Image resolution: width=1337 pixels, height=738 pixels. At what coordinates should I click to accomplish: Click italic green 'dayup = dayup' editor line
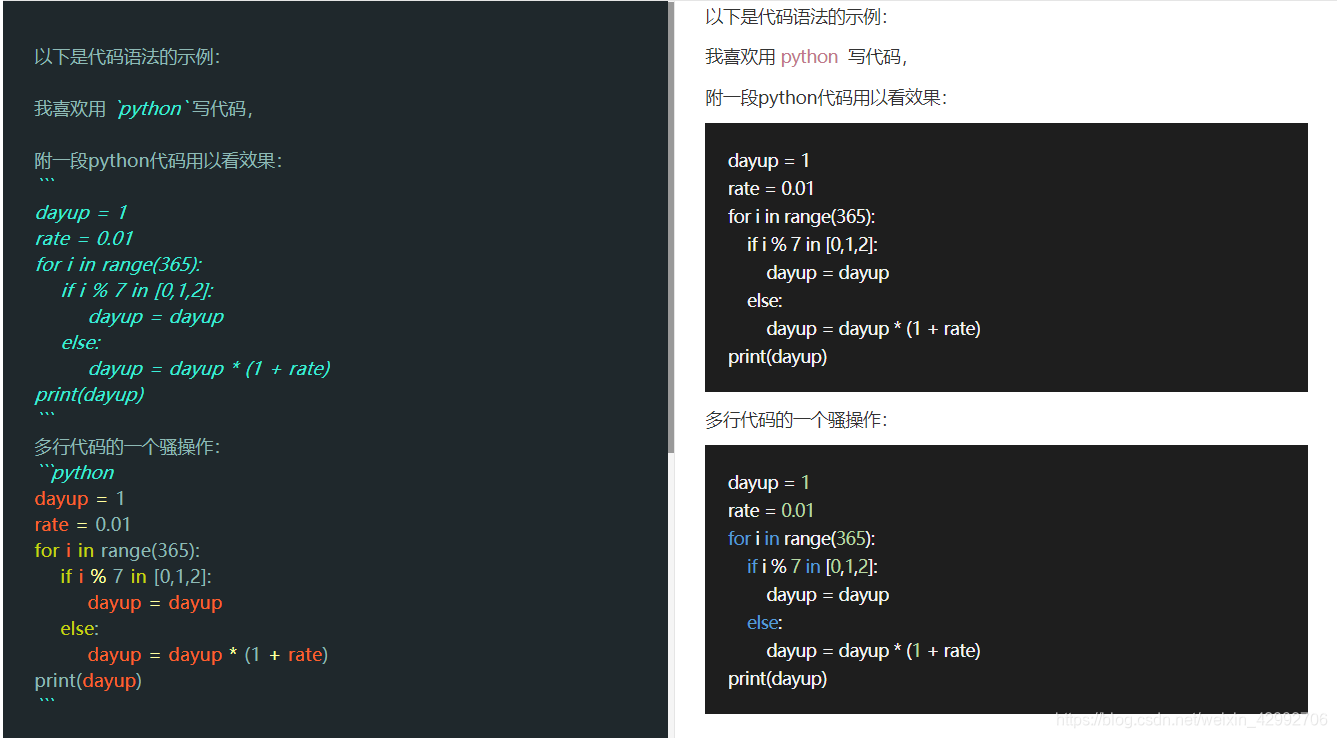(x=156, y=317)
